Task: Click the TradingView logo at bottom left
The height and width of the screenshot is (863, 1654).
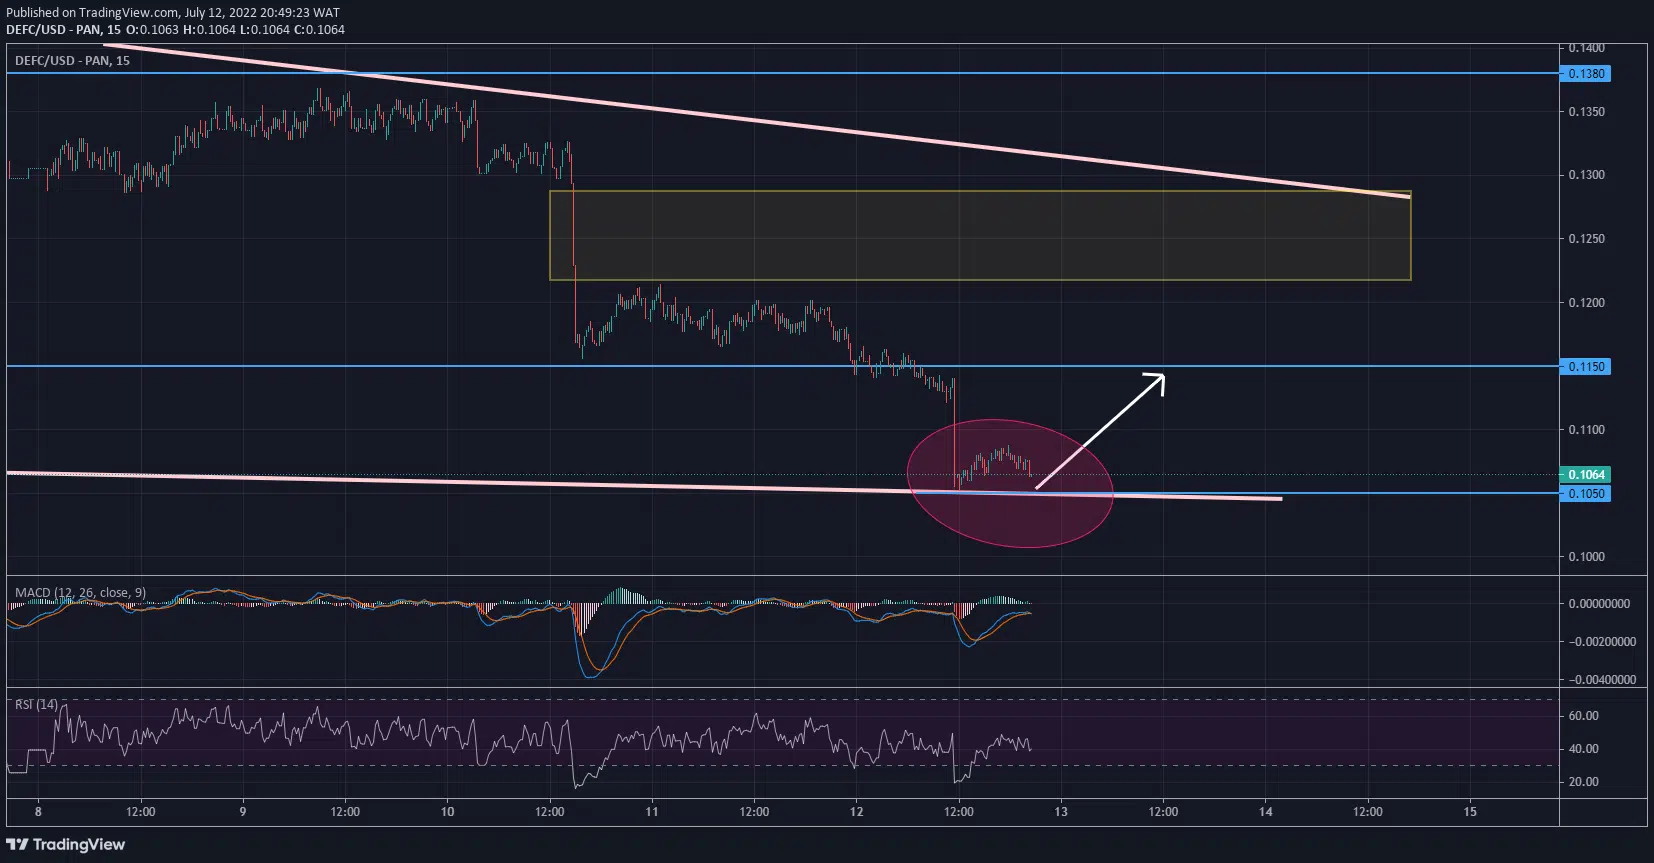Action: tap(66, 845)
